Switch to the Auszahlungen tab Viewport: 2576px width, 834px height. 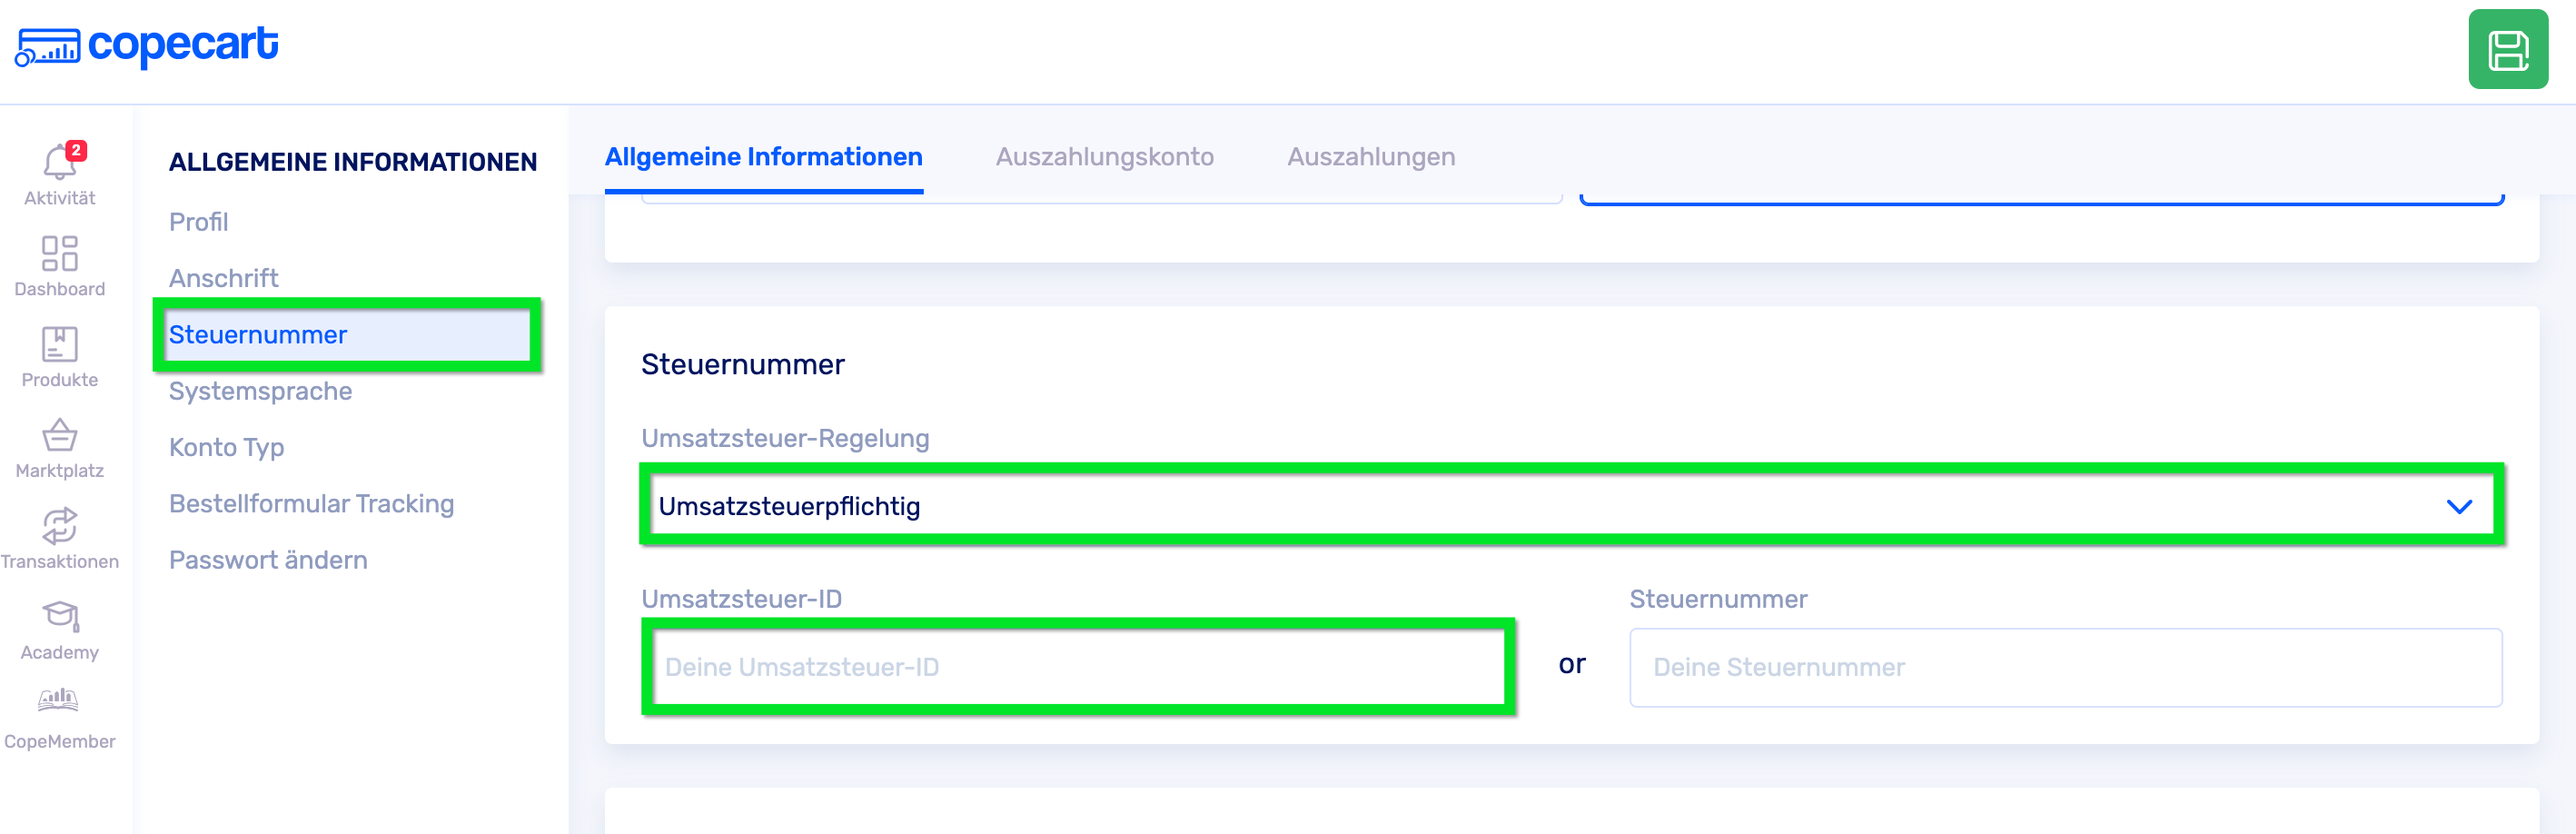click(x=1371, y=157)
